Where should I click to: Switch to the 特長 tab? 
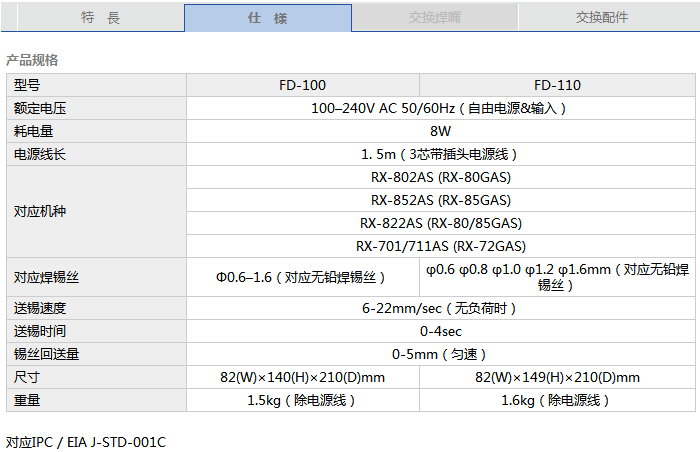tap(100, 17)
